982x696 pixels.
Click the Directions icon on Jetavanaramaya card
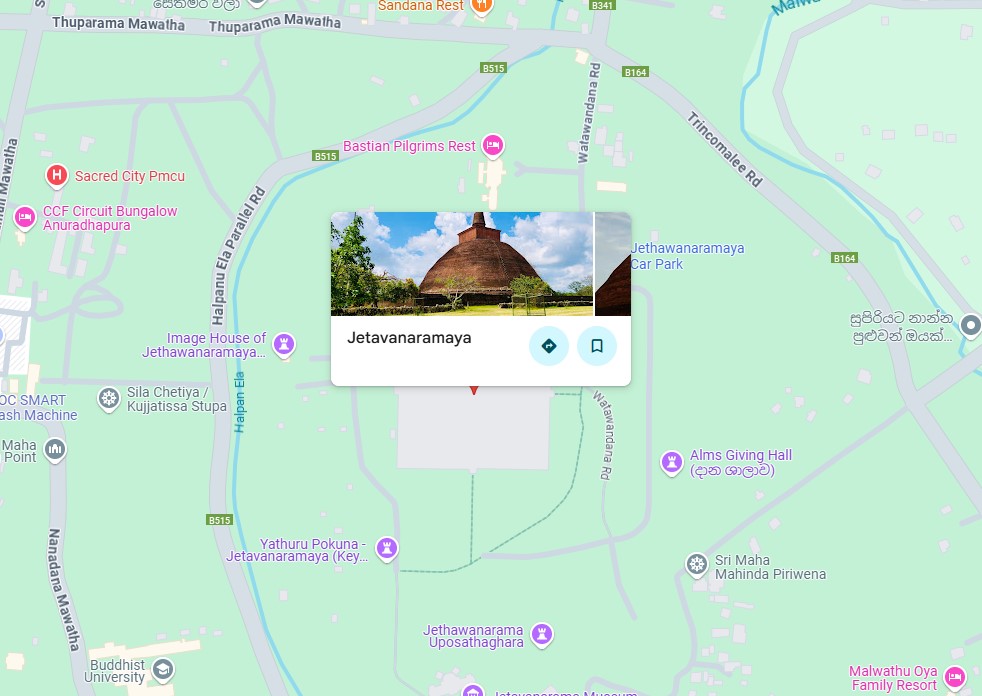click(549, 346)
